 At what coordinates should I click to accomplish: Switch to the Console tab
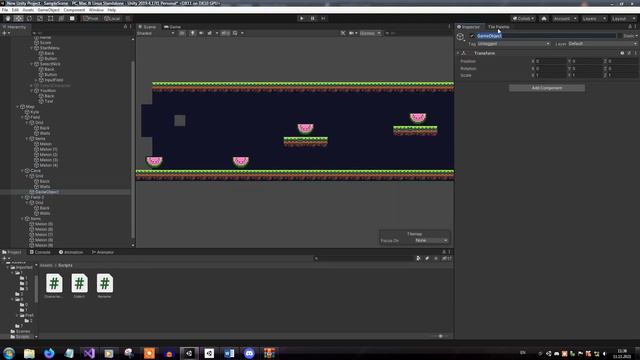pos(40,252)
